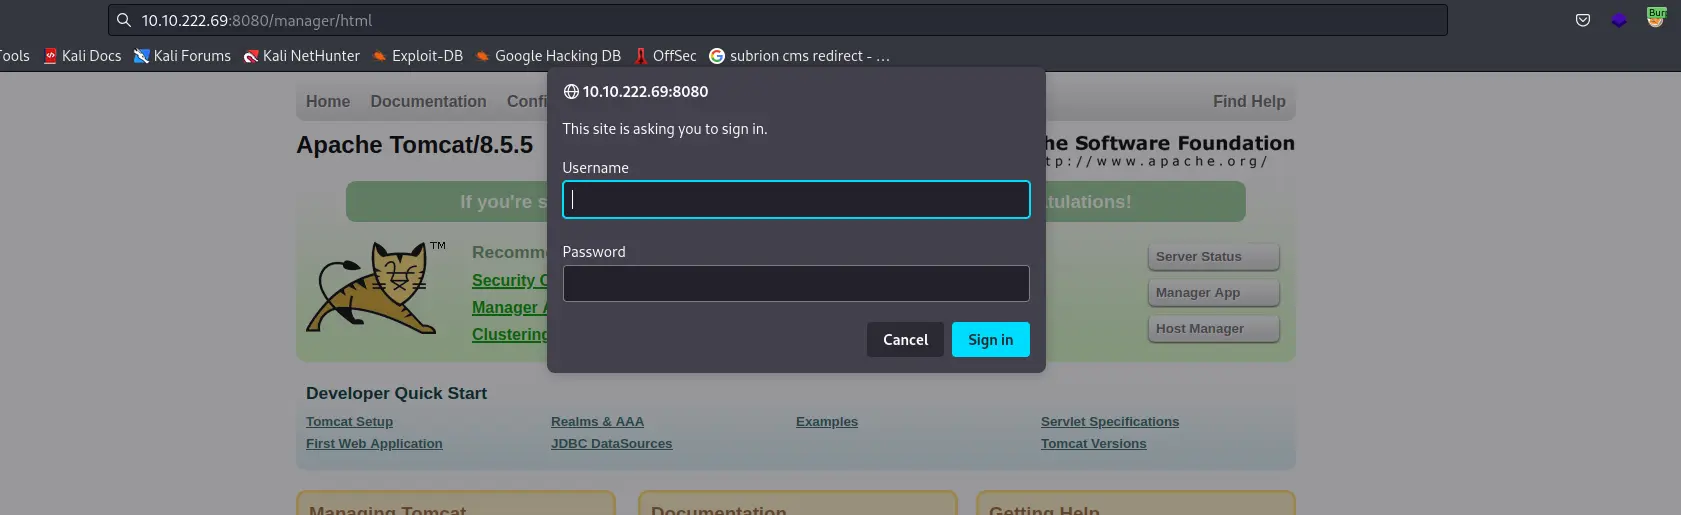Click the Developer Quick Start heading
This screenshot has height=515, width=1681.
coord(396,393)
